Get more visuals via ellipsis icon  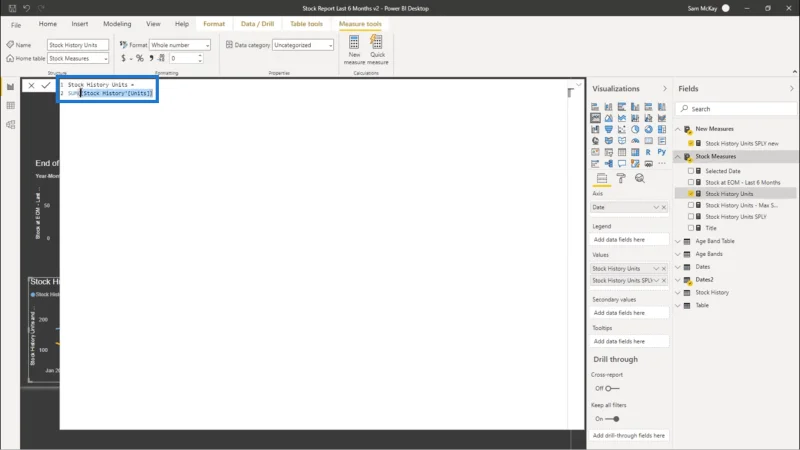662,164
